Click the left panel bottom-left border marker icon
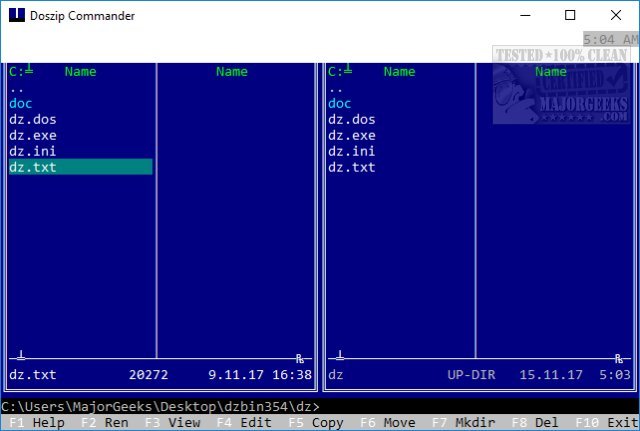 pyautogui.click(x=21, y=356)
